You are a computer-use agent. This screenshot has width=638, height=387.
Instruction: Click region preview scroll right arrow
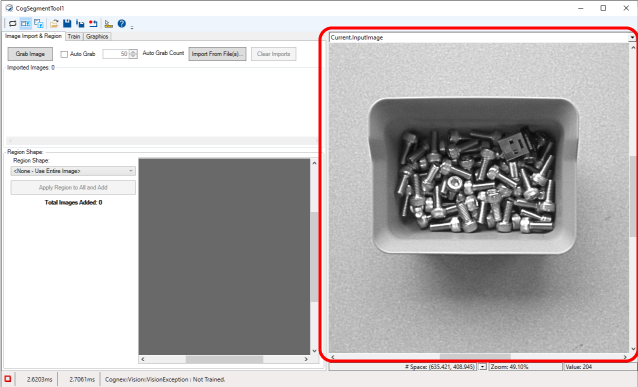tap(306, 359)
